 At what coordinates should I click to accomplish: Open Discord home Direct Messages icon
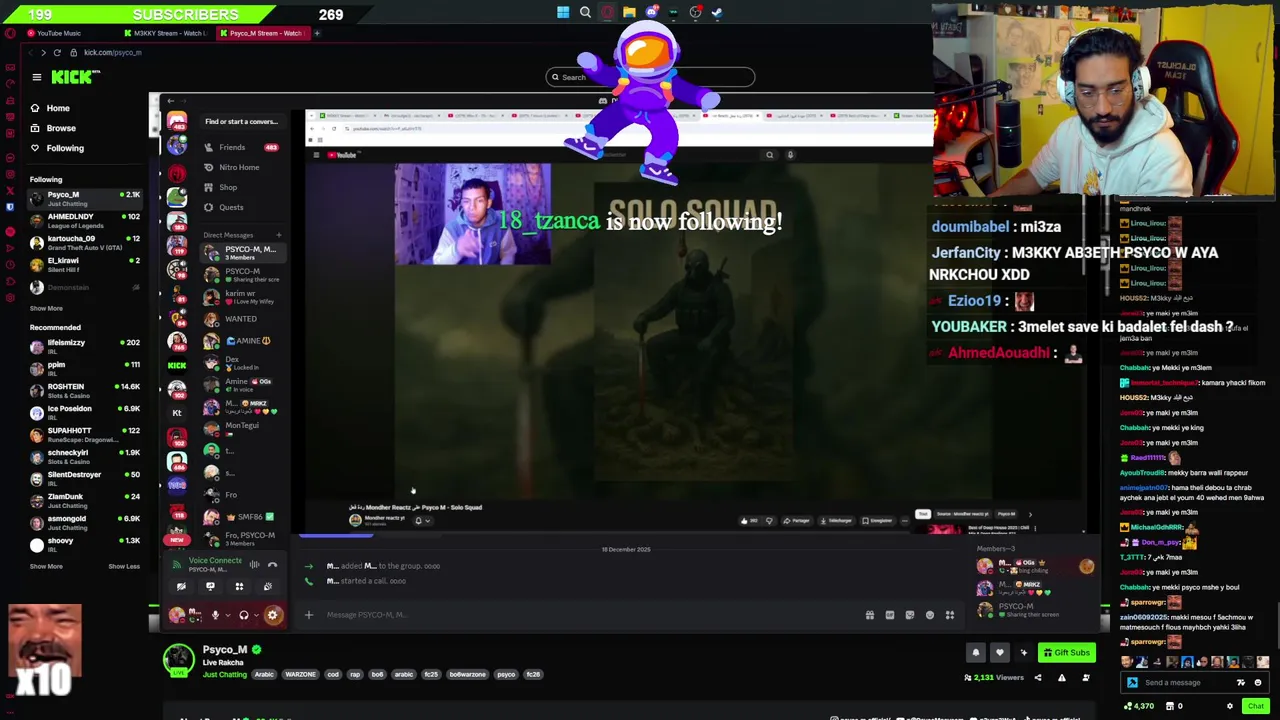click(x=177, y=121)
